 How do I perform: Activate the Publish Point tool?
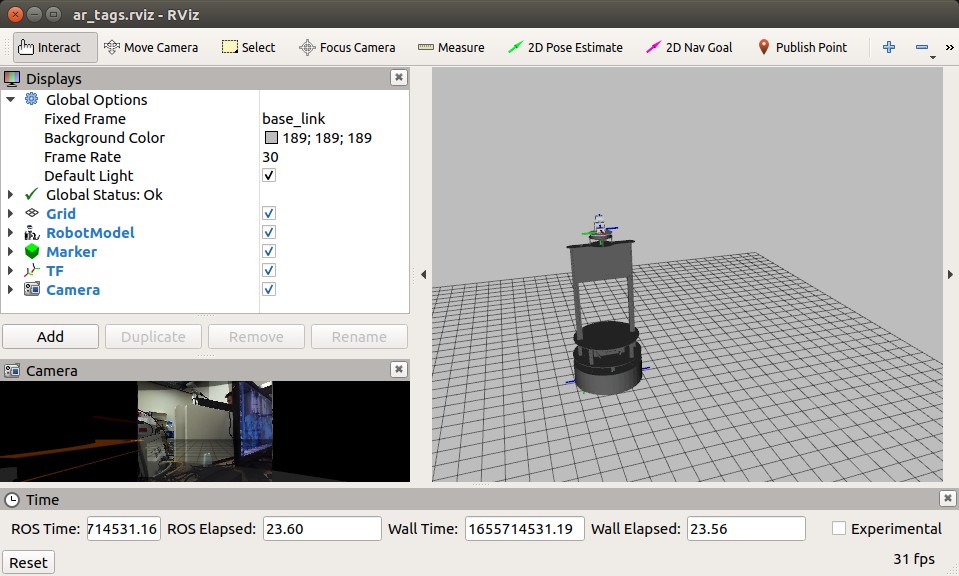click(802, 47)
